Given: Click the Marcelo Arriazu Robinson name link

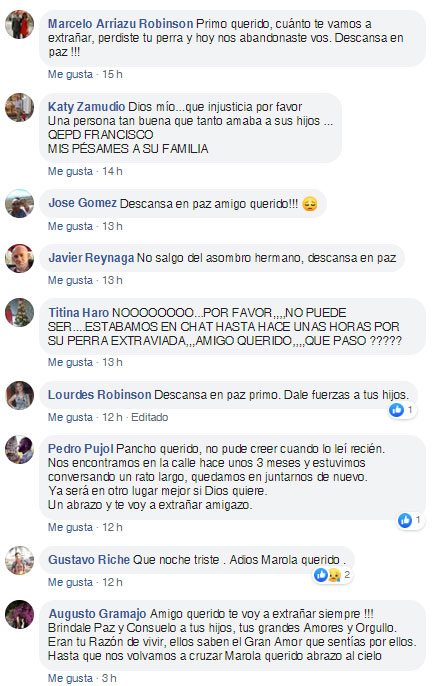Looking at the screenshot, I should pyautogui.click(x=120, y=24).
